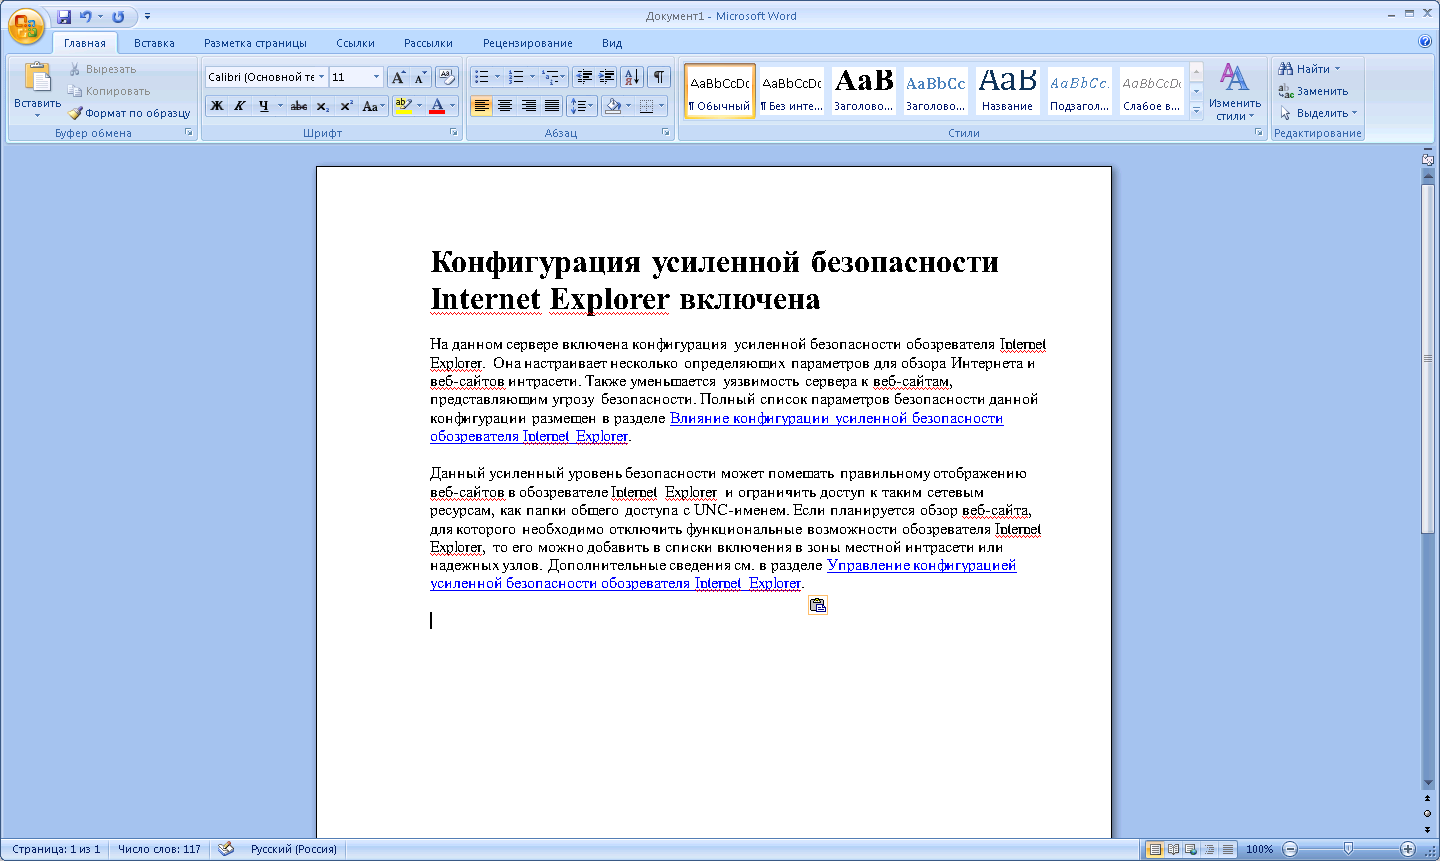The width and height of the screenshot is (1440, 861).
Task: Decrease paragraph indent
Action: (585, 77)
